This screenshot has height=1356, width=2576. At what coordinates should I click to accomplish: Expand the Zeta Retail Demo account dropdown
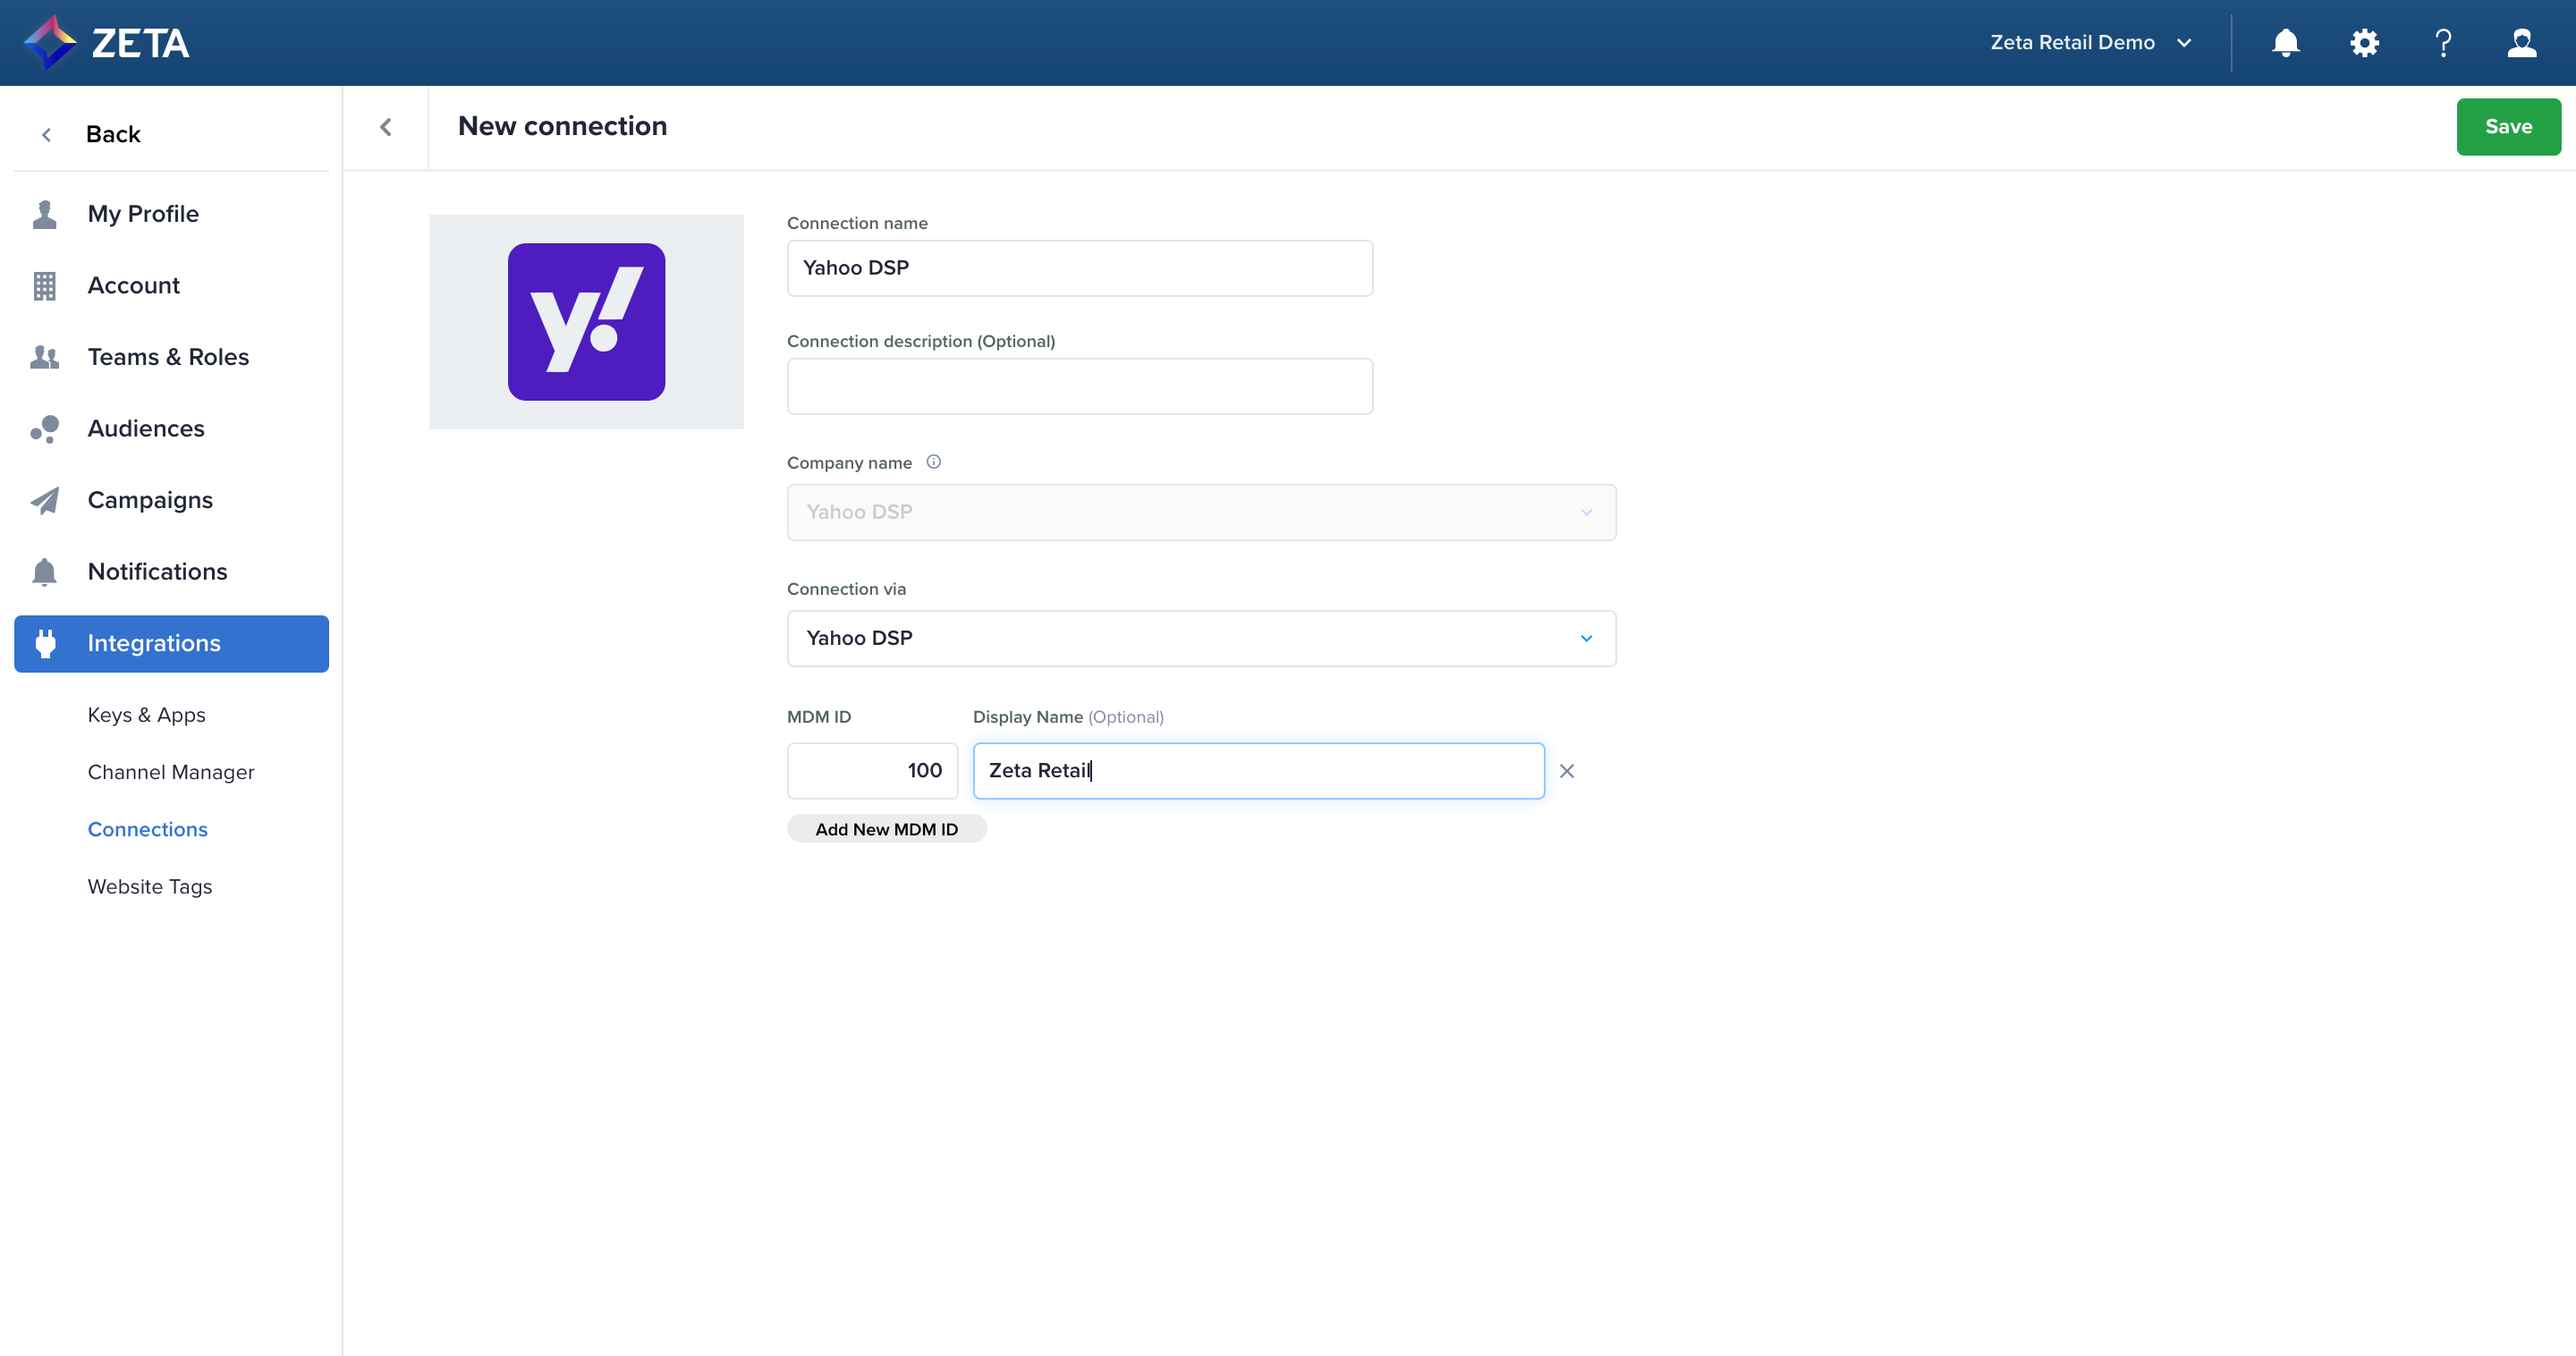coord(2090,43)
